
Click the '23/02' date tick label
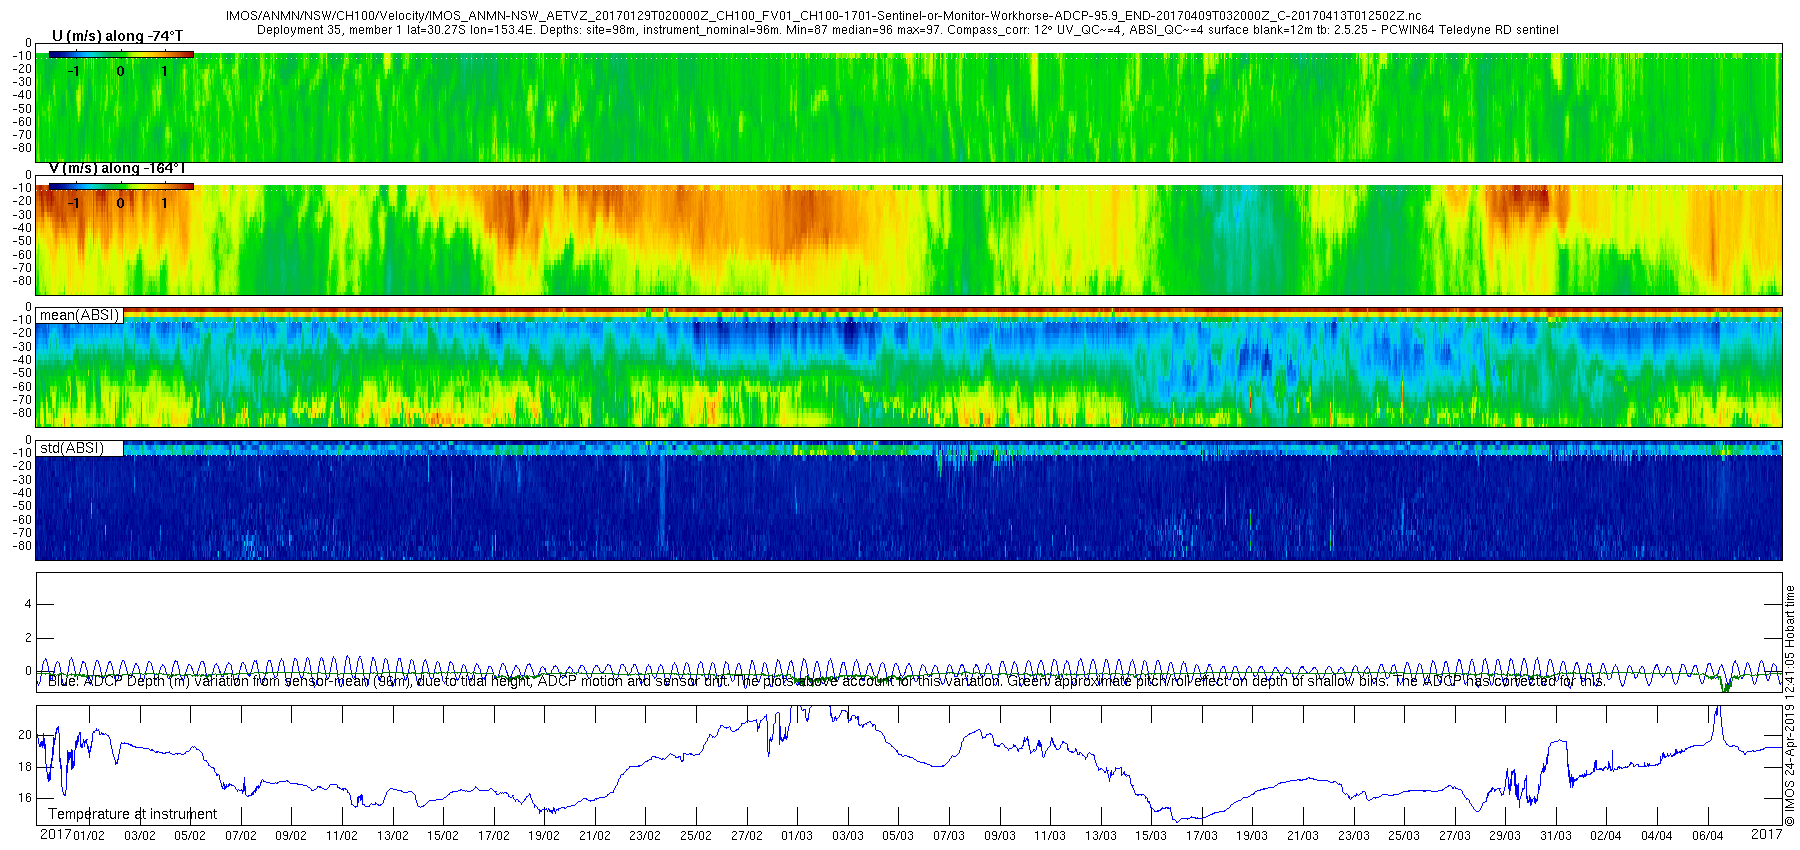click(x=645, y=836)
